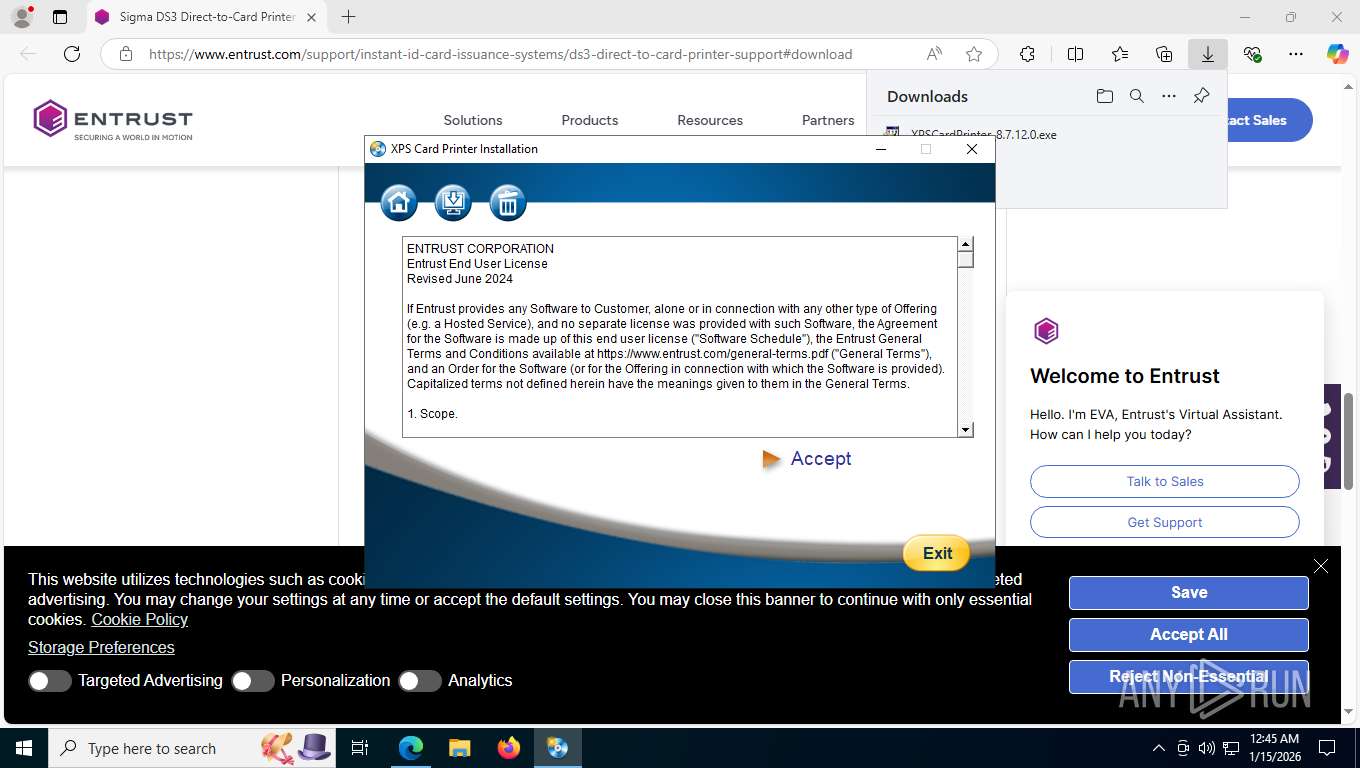The height and width of the screenshot is (768, 1360).
Task: Click the Home icon in XPS installer
Action: click(x=399, y=203)
